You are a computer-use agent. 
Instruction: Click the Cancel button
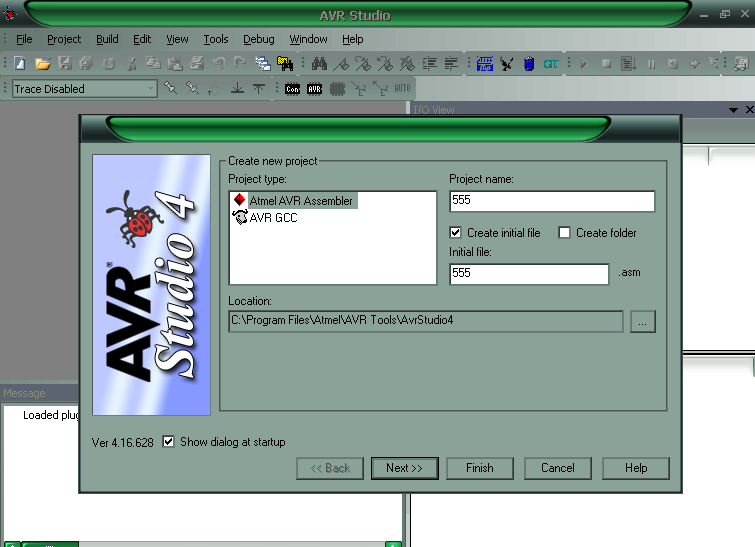tap(558, 468)
